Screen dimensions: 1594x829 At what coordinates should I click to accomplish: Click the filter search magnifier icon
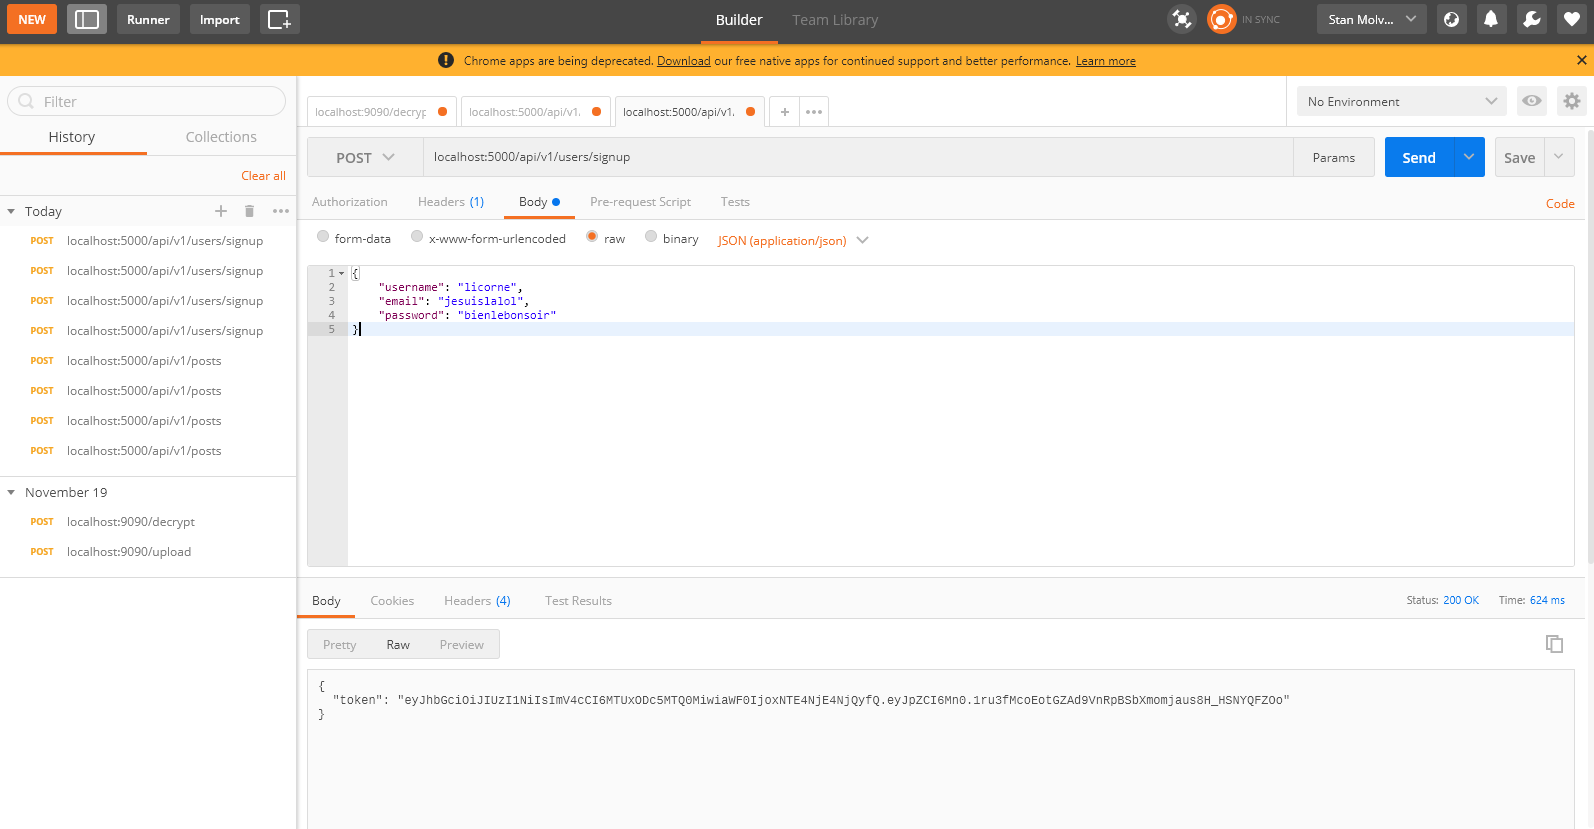coord(26,101)
